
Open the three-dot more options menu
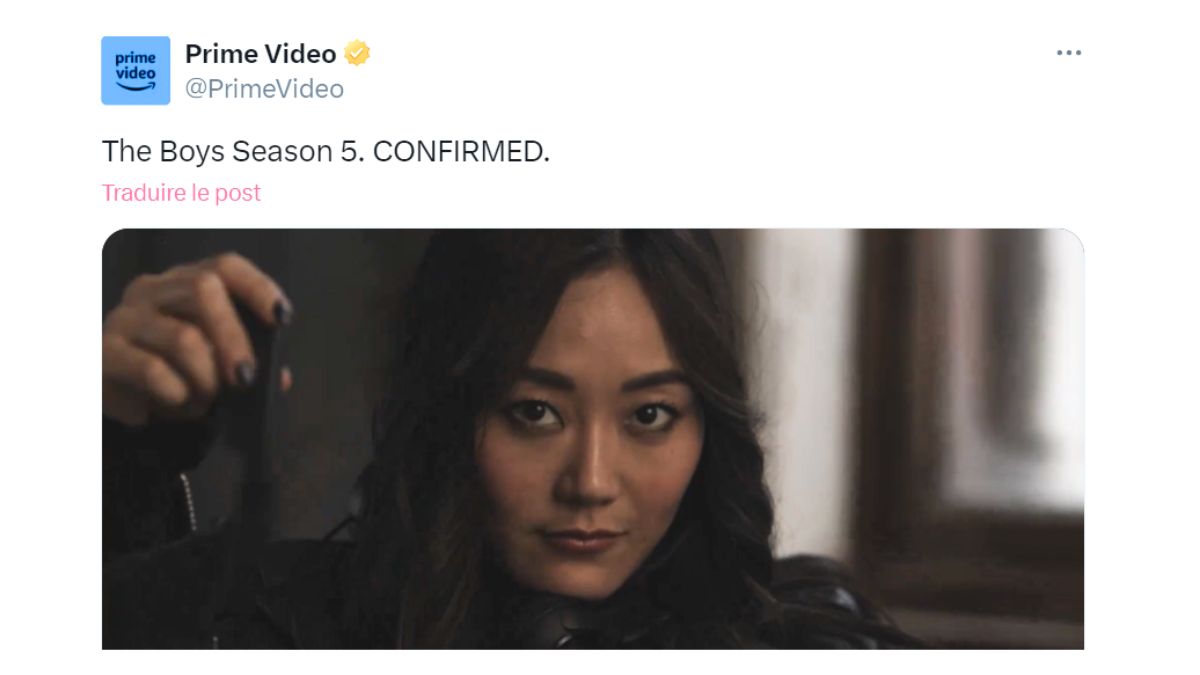tap(1068, 53)
